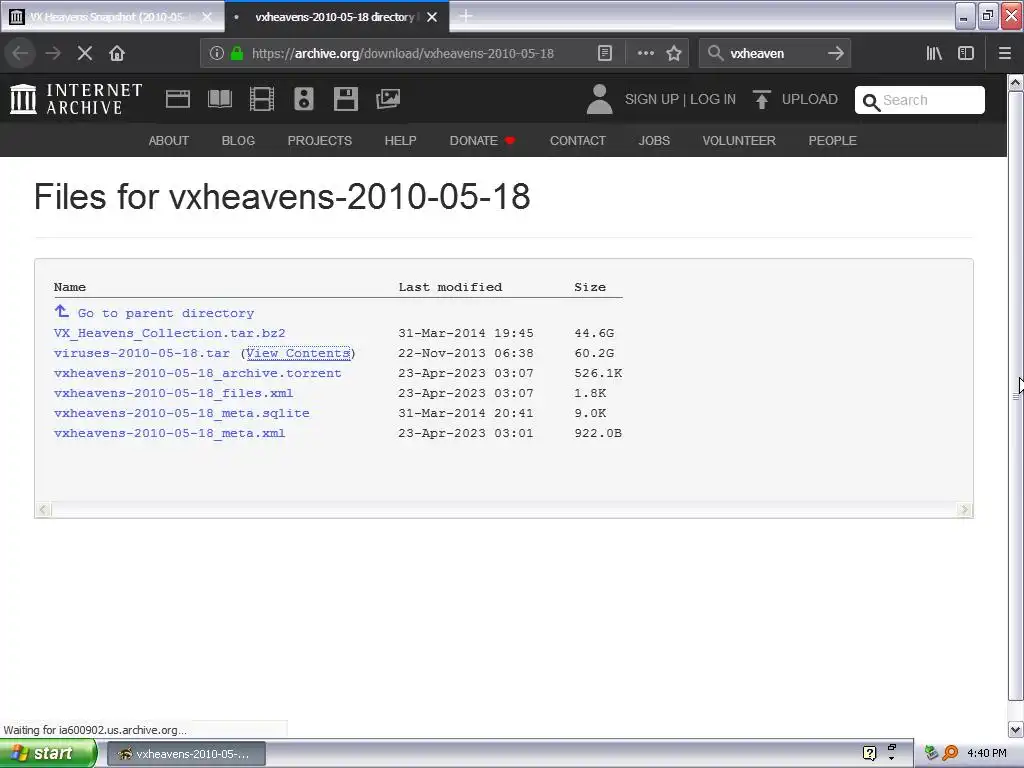Viewport: 1024px width, 768px height.
Task: Click the parent directory up-arrow icon
Action: coord(61,312)
